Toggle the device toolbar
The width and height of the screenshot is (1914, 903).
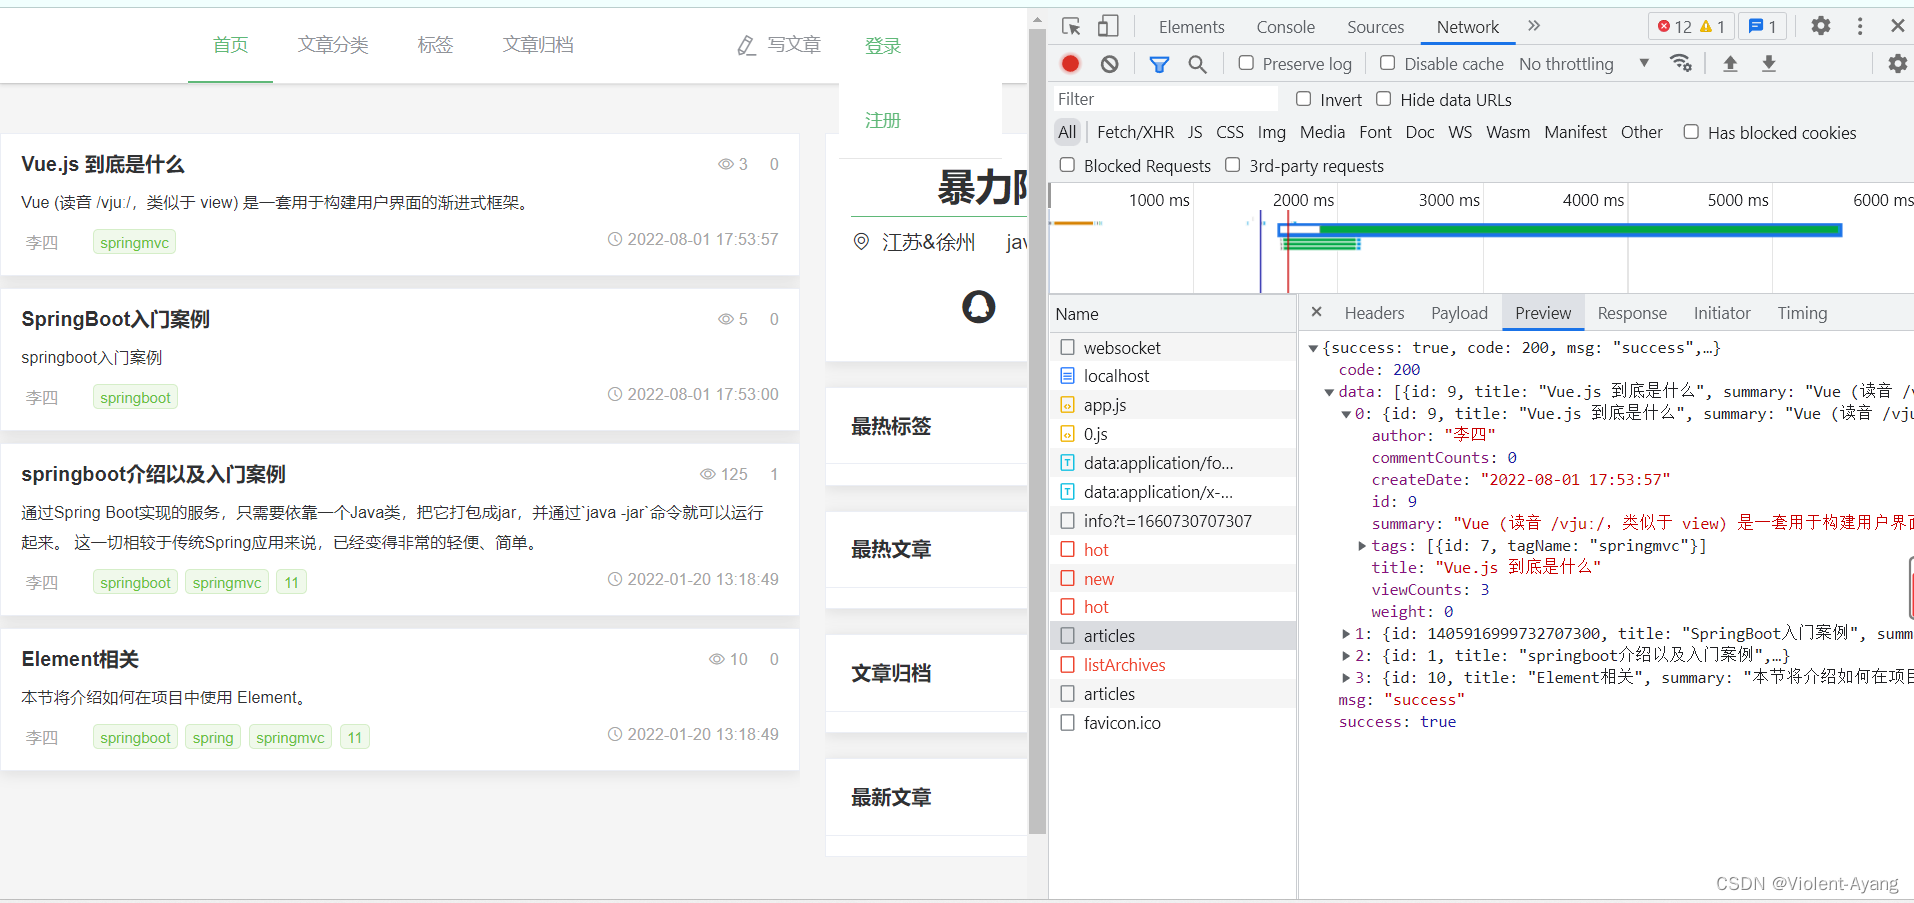[x=1106, y=25]
